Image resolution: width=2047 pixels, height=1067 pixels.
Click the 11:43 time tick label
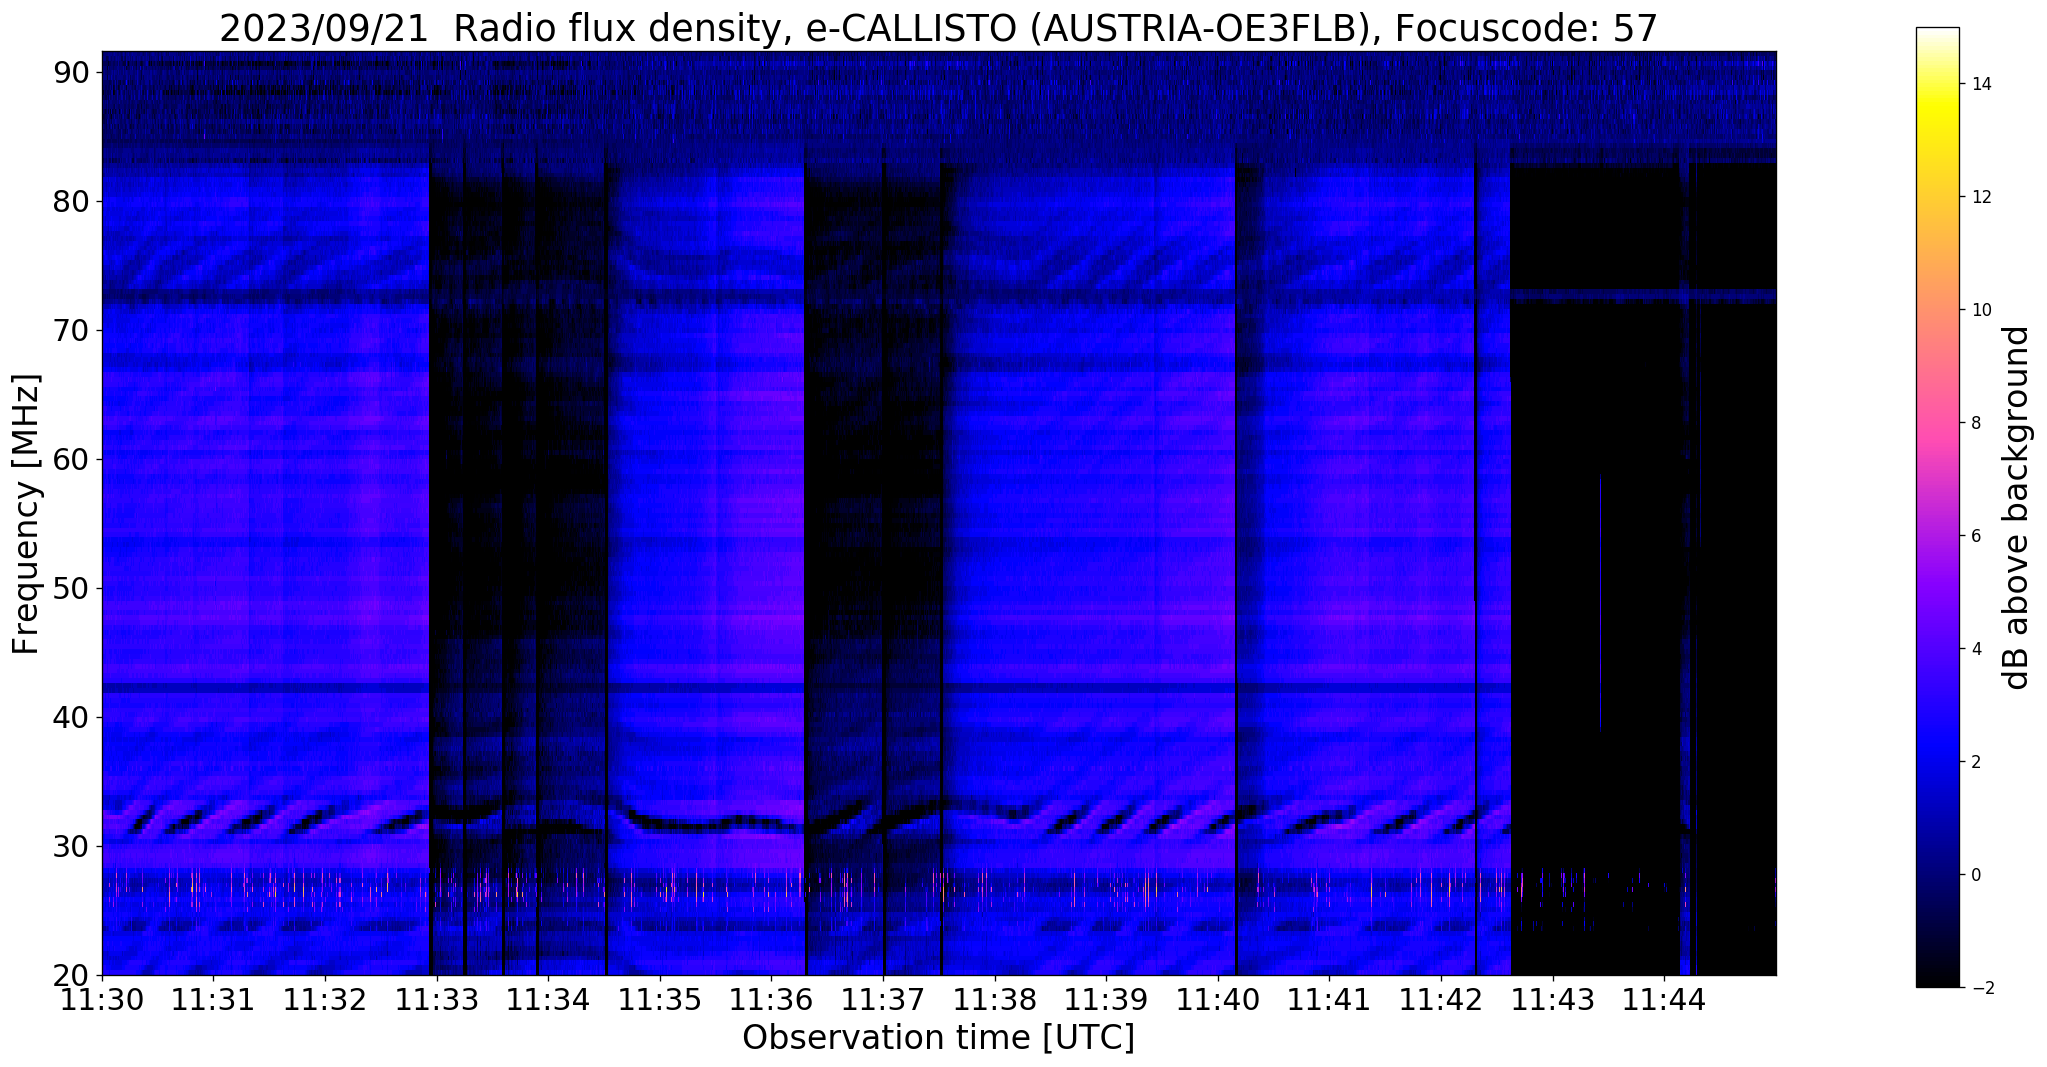pos(1553,999)
